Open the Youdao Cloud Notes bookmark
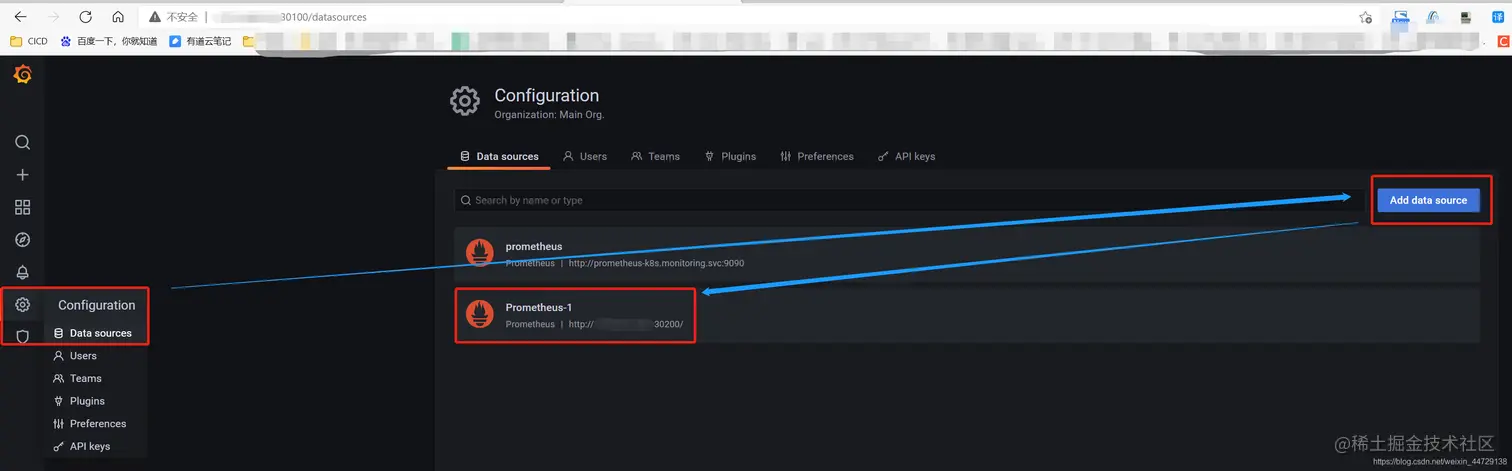 click(x=200, y=41)
